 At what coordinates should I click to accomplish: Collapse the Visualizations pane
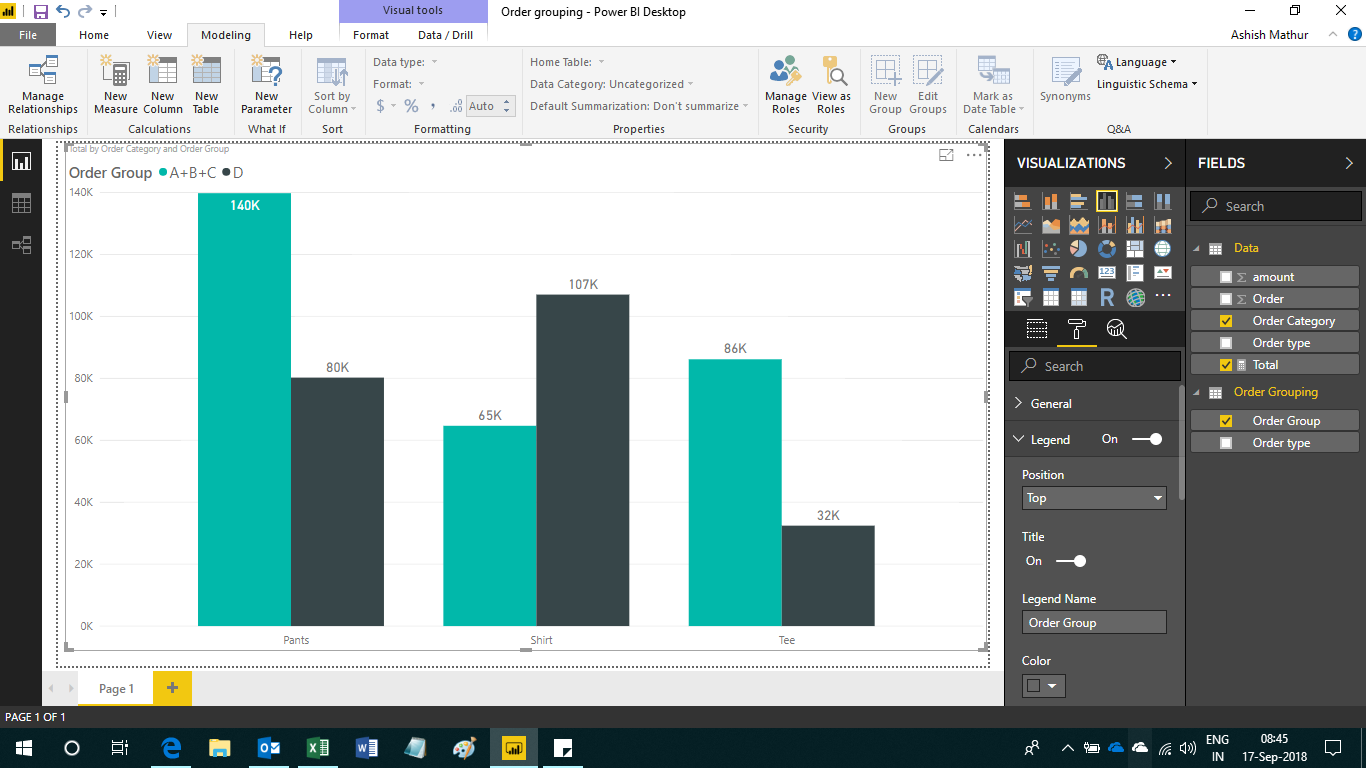click(x=1168, y=163)
